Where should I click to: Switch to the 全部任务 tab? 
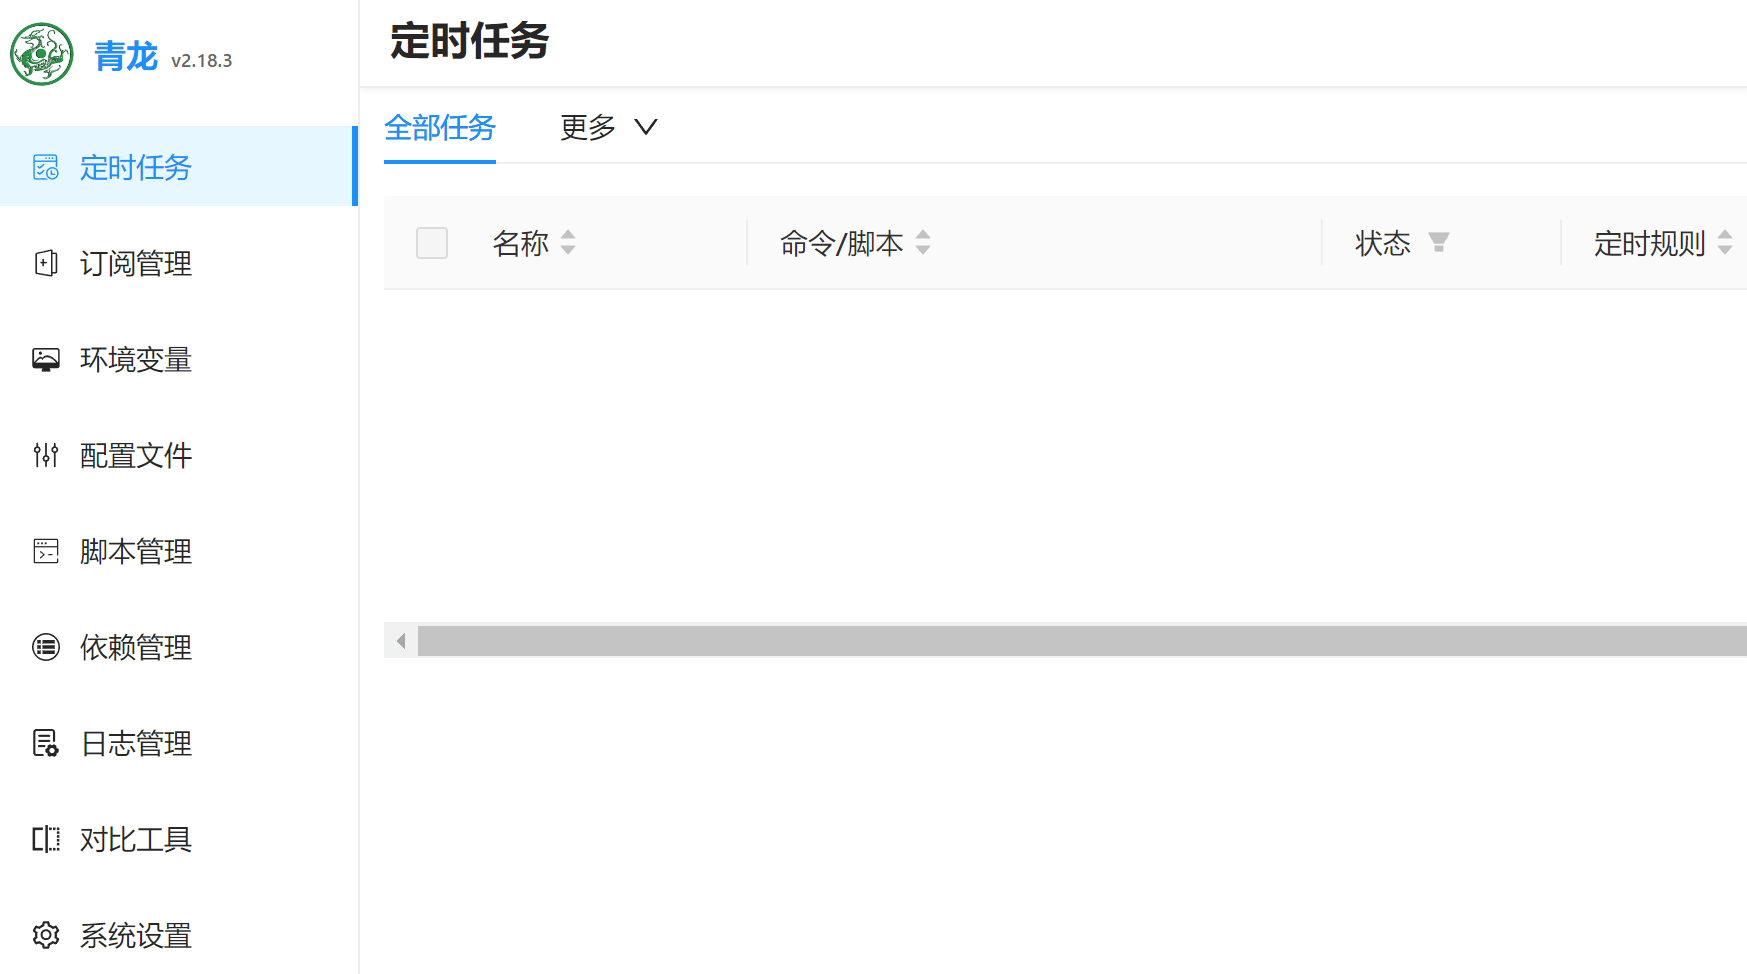[440, 128]
